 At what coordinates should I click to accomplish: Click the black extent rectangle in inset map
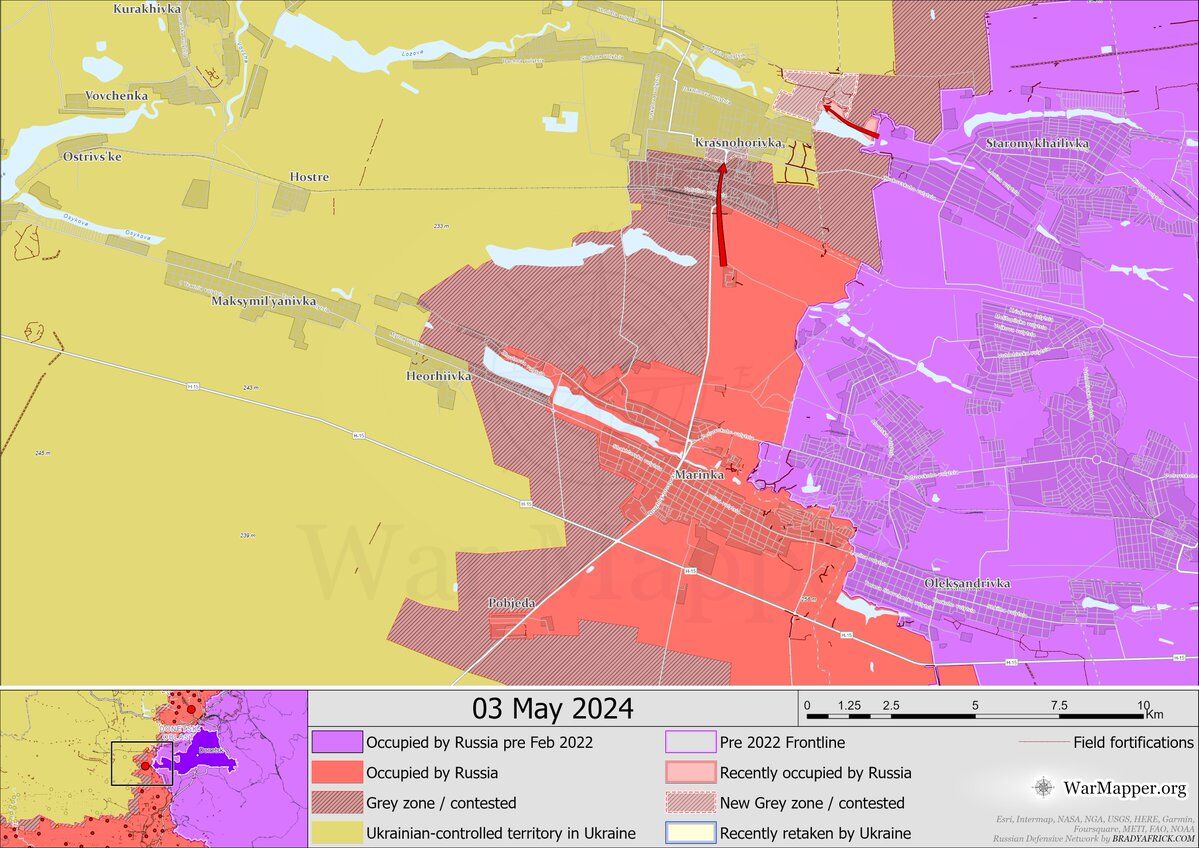[141, 764]
